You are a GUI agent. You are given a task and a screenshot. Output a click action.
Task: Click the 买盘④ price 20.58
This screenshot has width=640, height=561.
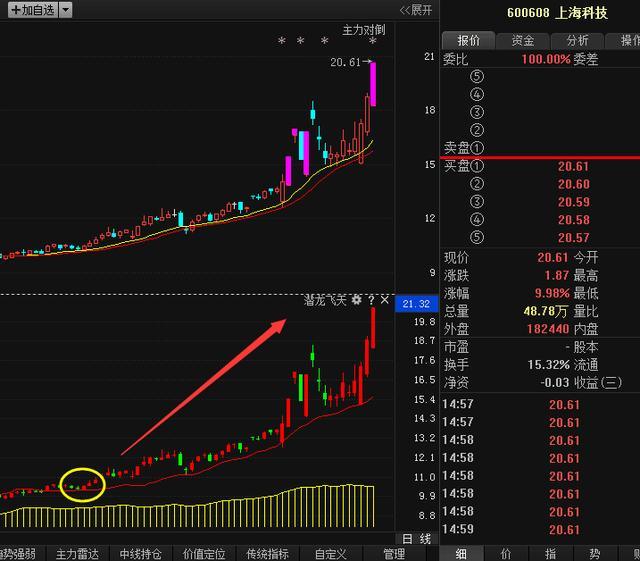pos(573,220)
